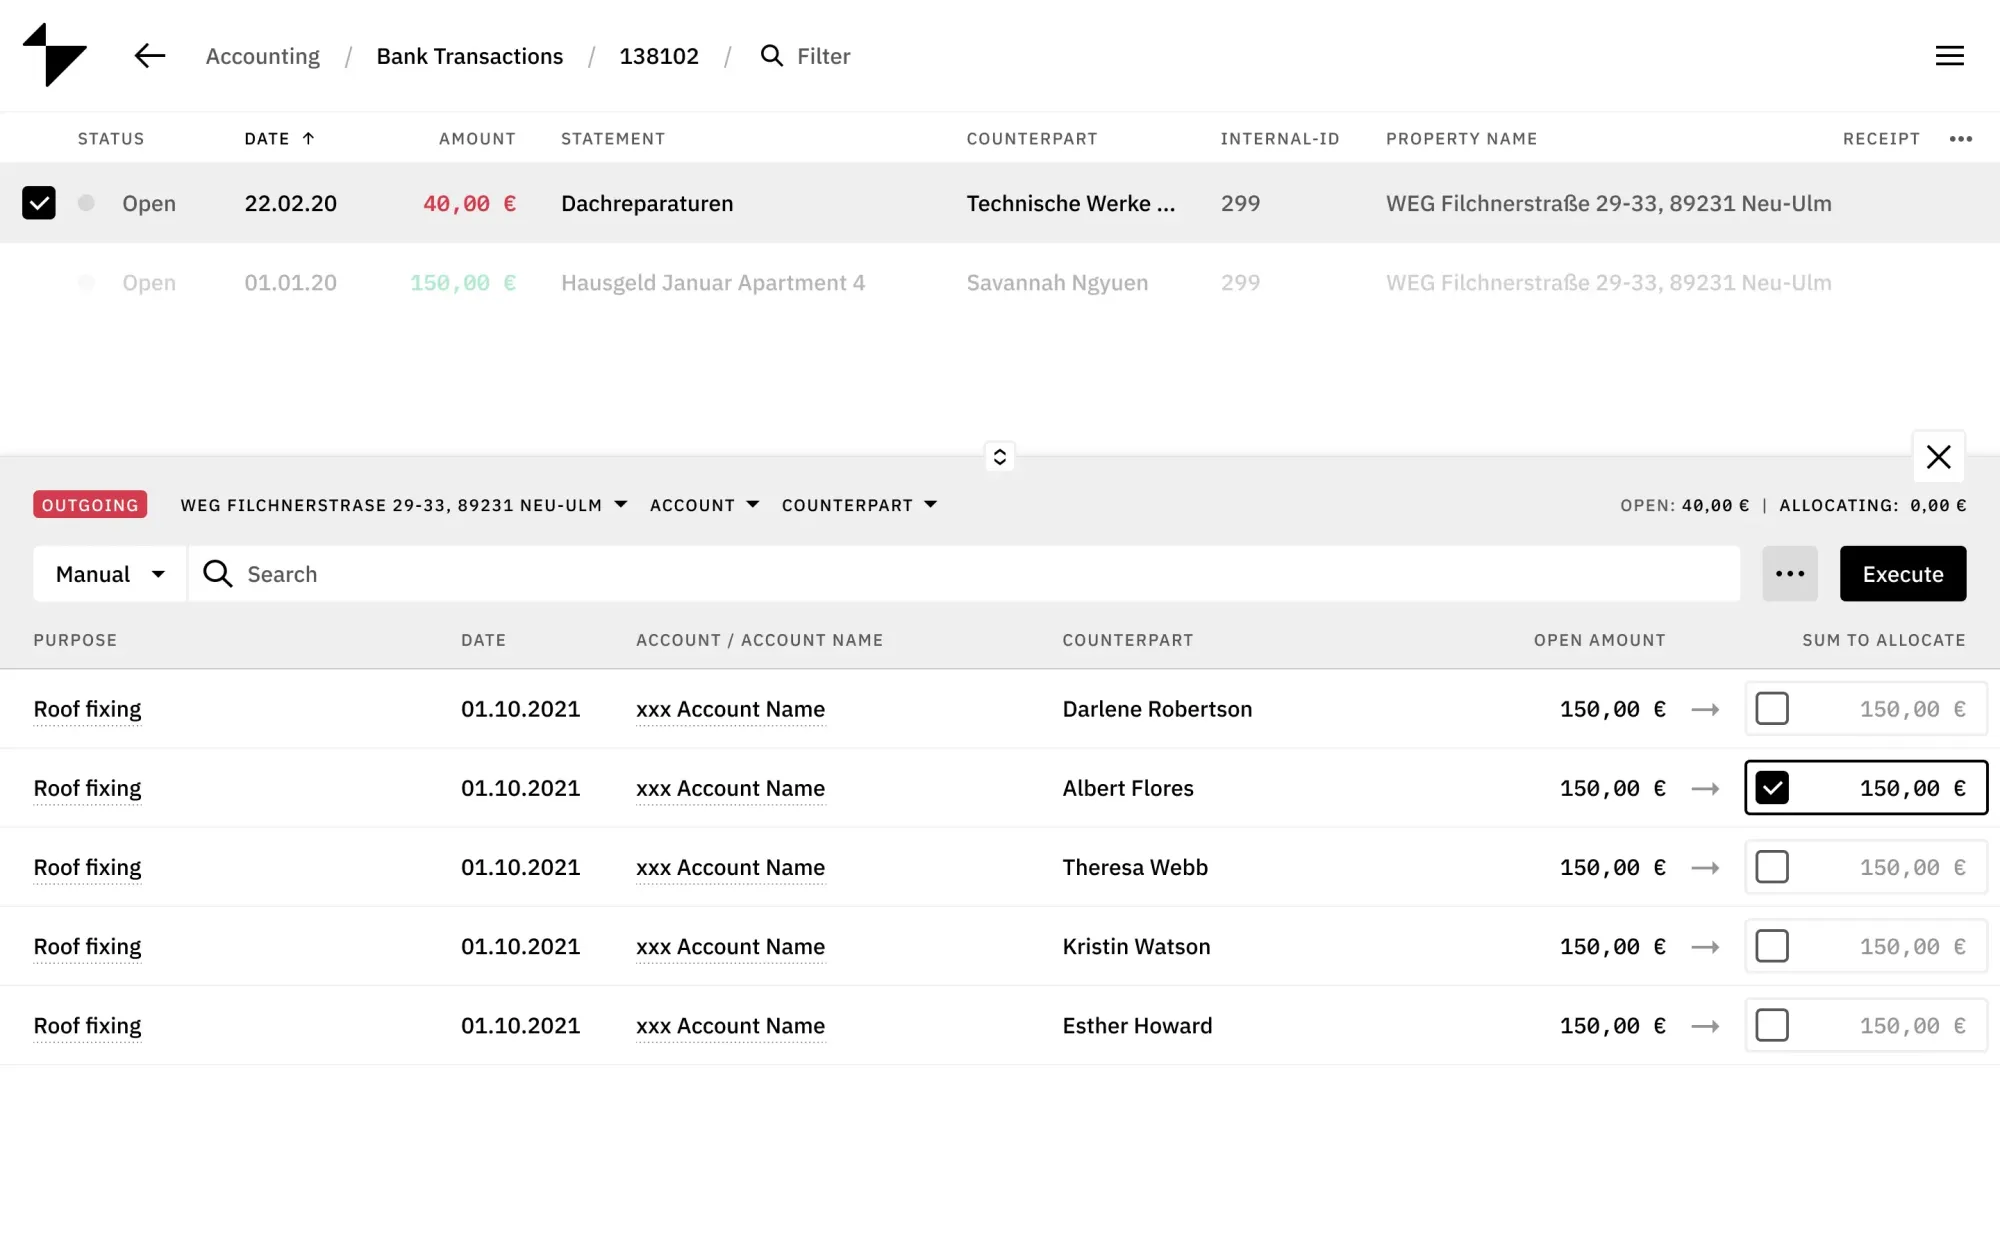Image resolution: width=2000 pixels, height=1250 pixels.
Task: Click the Execute button
Action: tap(1902, 574)
